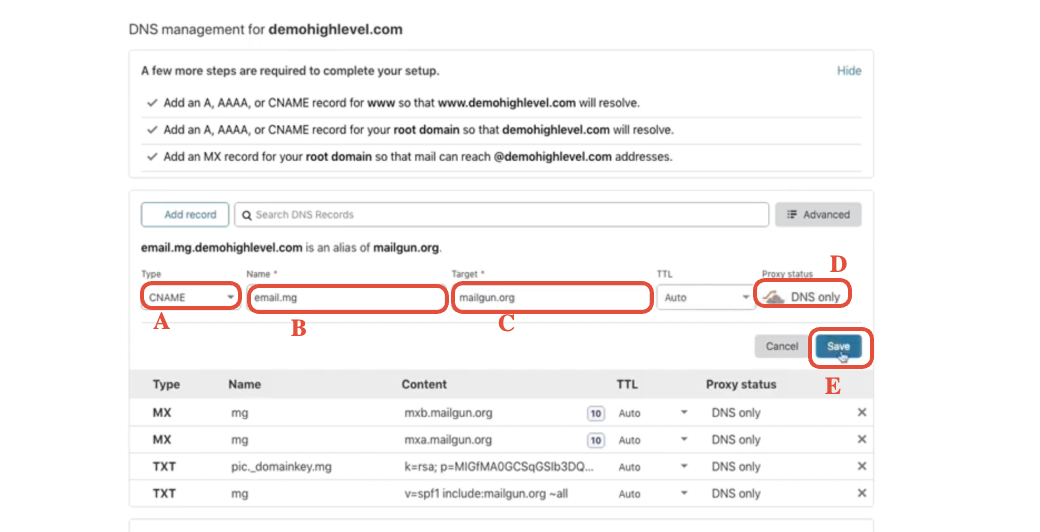
Task: Open TTL dropdown in the new record form
Action: pyautogui.click(x=704, y=297)
